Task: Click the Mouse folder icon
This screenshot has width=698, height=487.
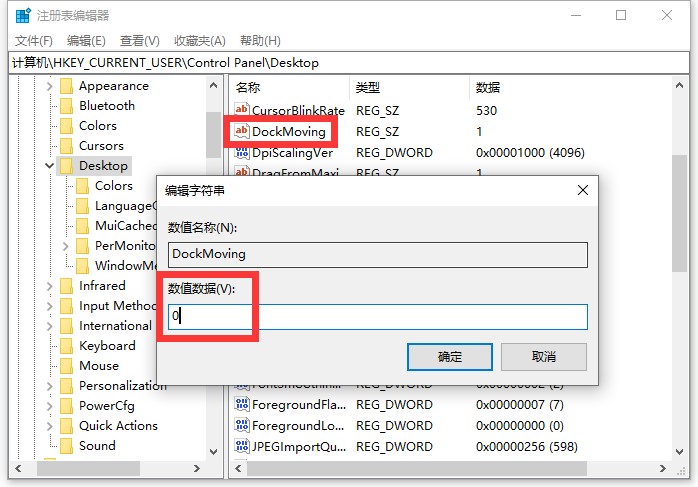Action: pyautogui.click(x=66, y=366)
